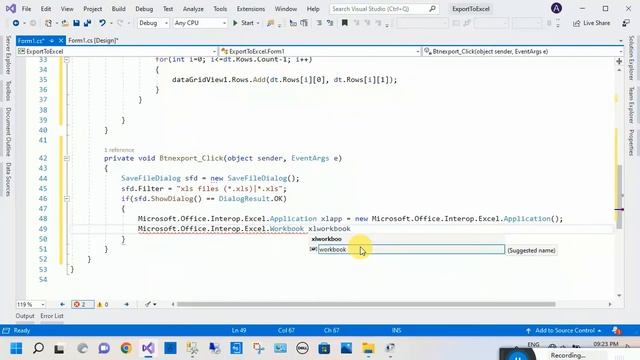Screen dimensions: 640x360
Task: Open File Explorer from taskbar
Action: [x=368, y=348]
